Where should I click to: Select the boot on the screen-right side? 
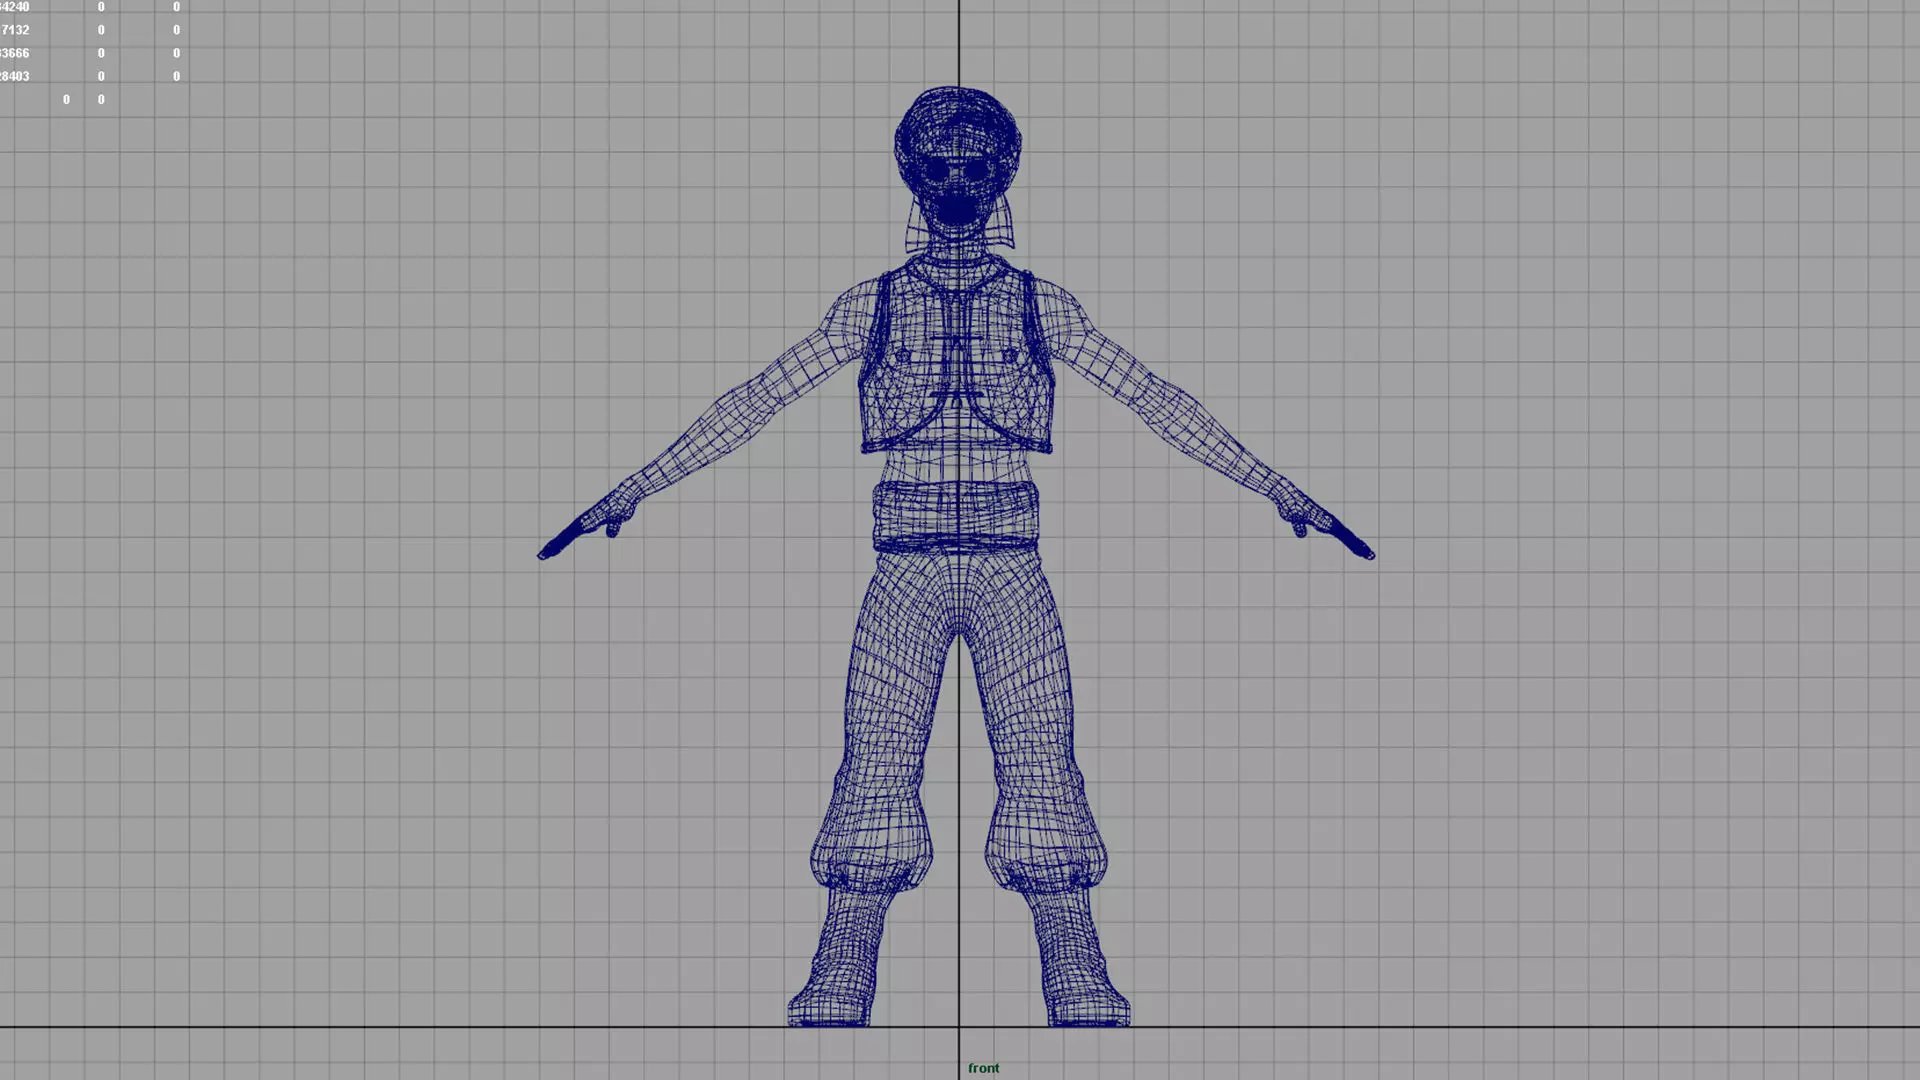1078,956
